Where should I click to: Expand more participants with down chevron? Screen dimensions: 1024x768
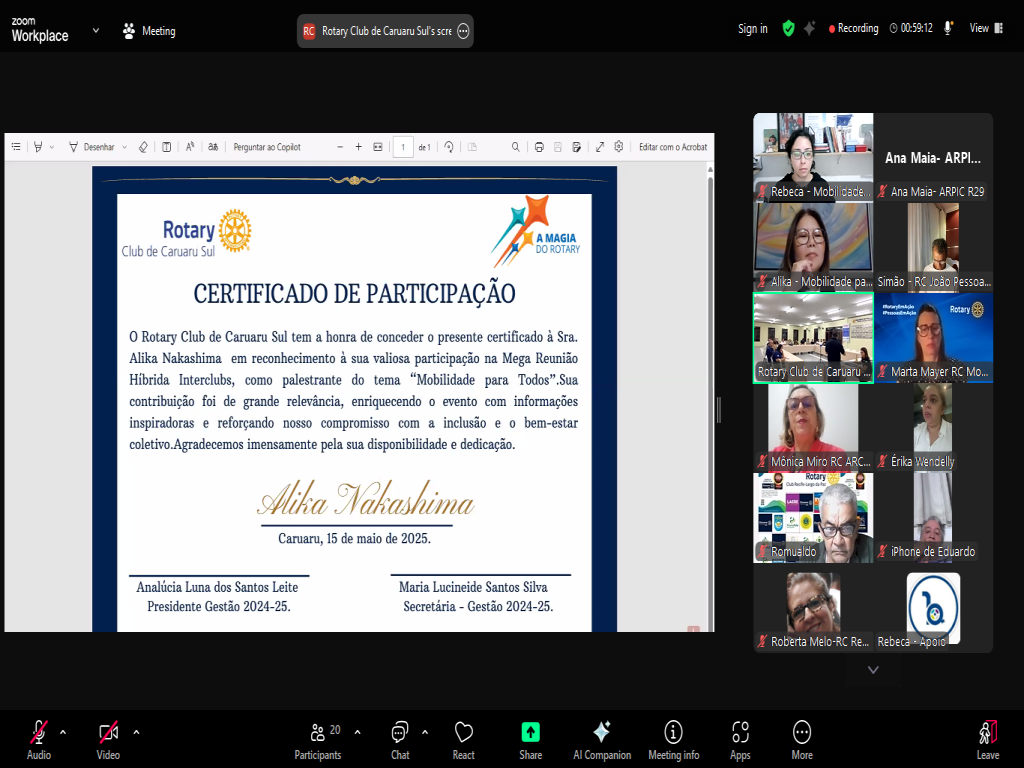873,670
